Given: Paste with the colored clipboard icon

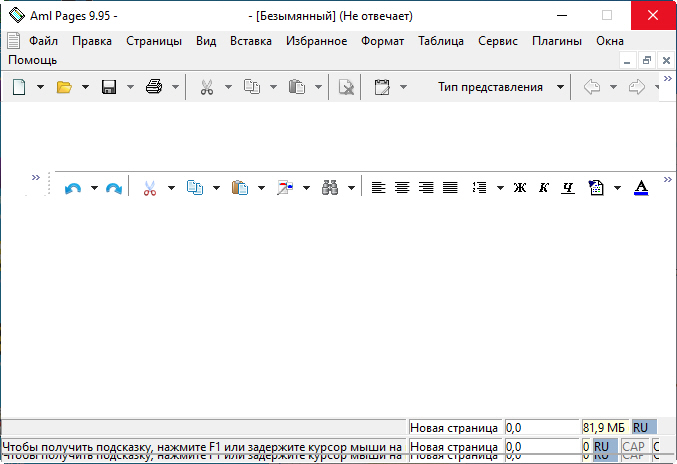Looking at the screenshot, I should coord(240,188).
